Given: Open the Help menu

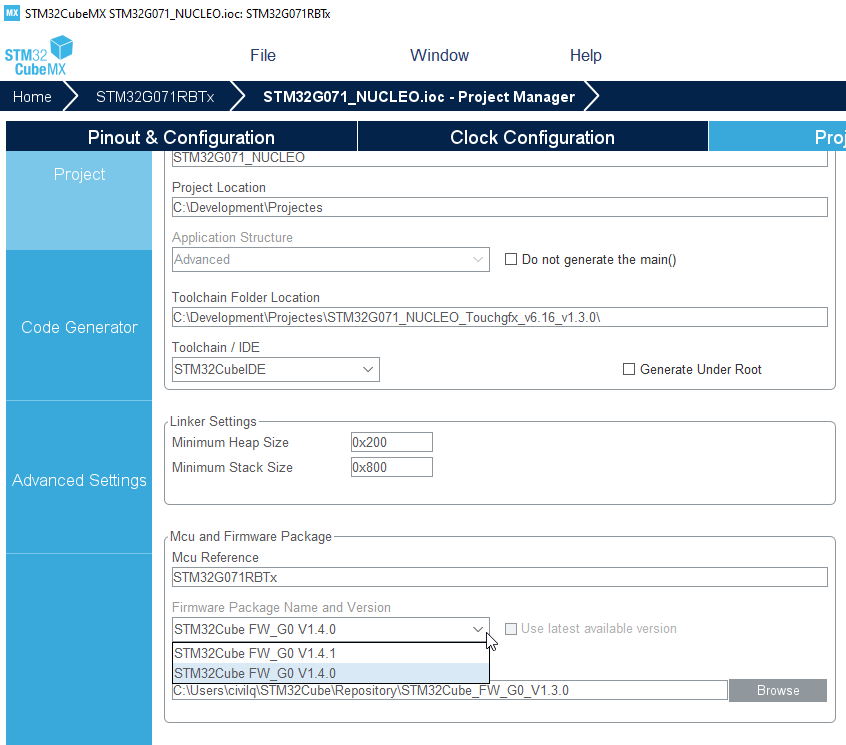Looking at the screenshot, I should point(585,56).
